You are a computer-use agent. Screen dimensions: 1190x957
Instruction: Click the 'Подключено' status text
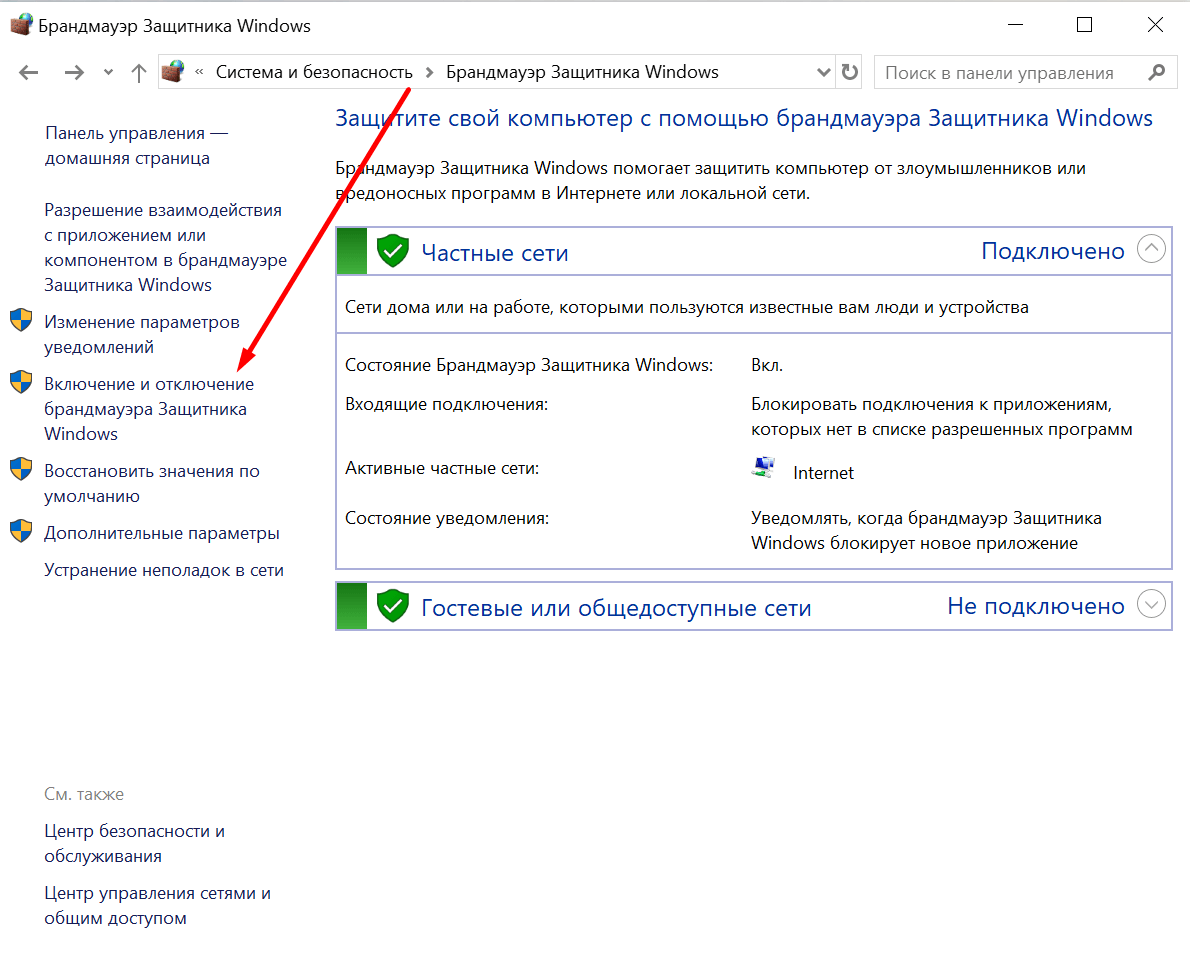coord(1053,251)
